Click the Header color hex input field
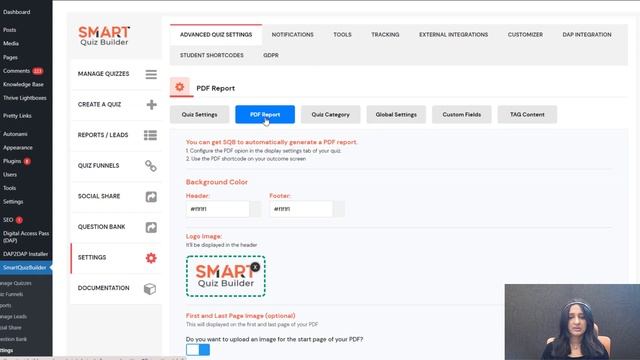Screen dimensions: 640x360 [218, 209]
